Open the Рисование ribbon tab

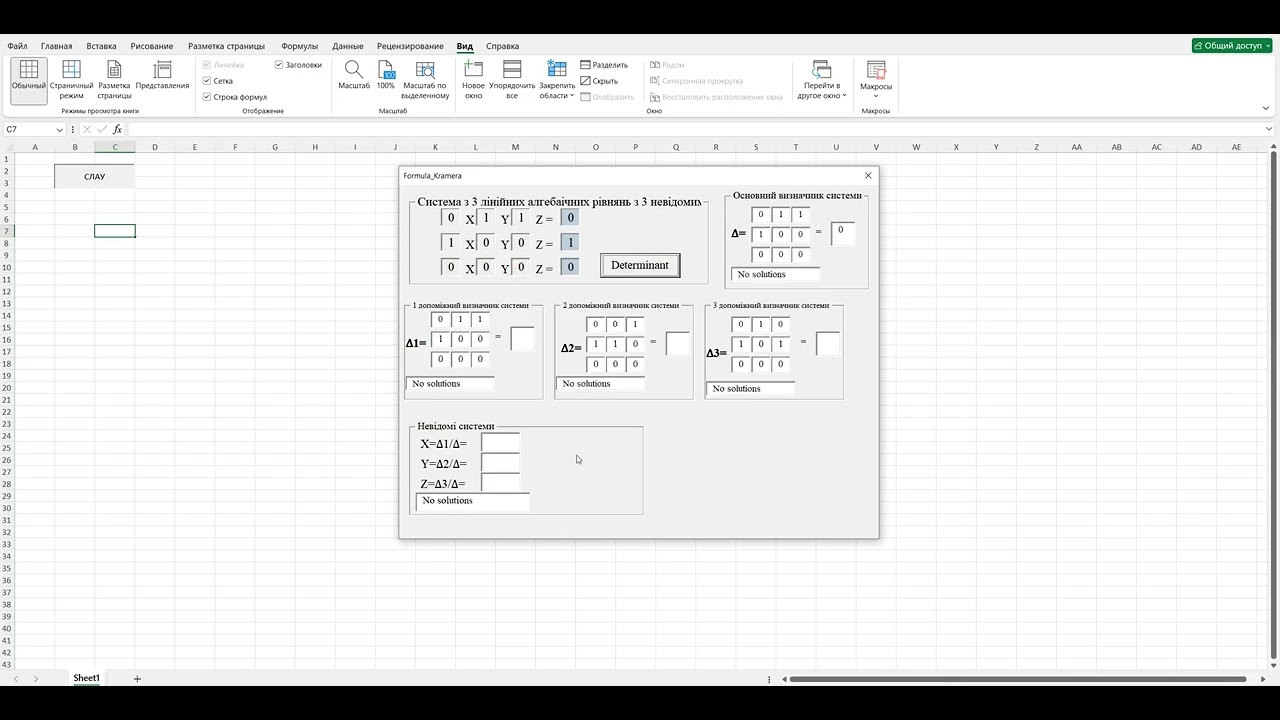coord(152,46)
